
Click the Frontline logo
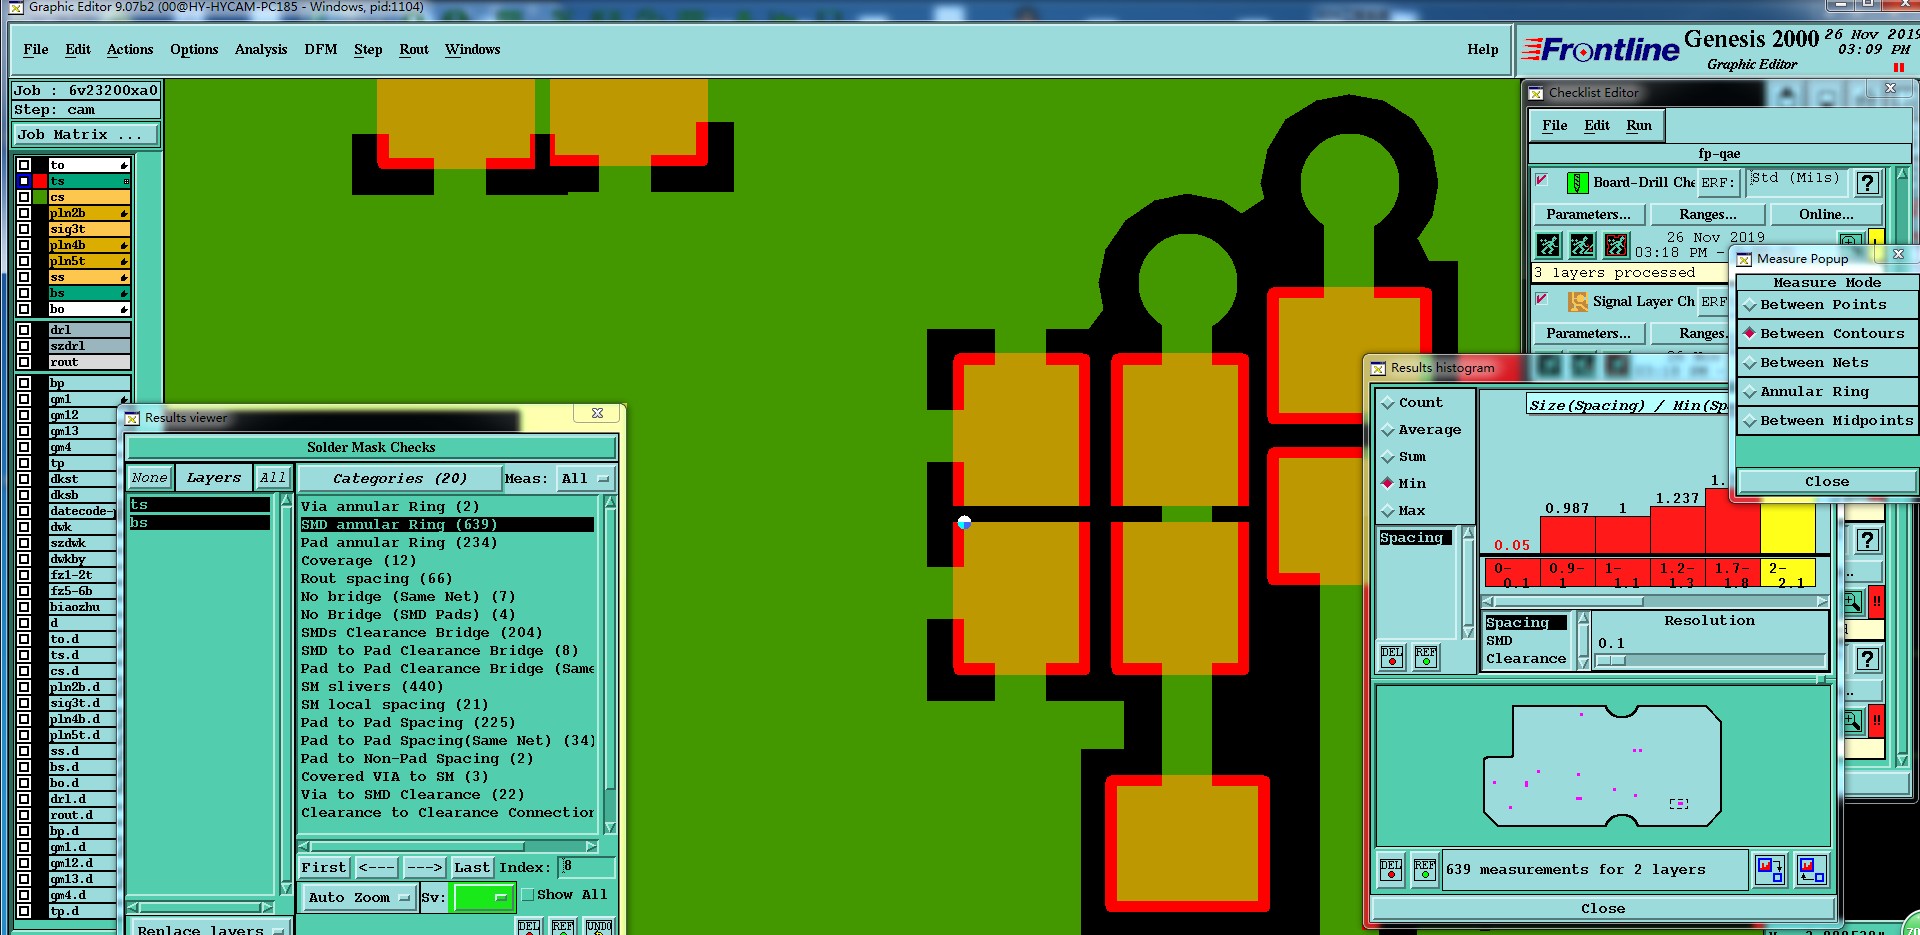point(1600,49)
